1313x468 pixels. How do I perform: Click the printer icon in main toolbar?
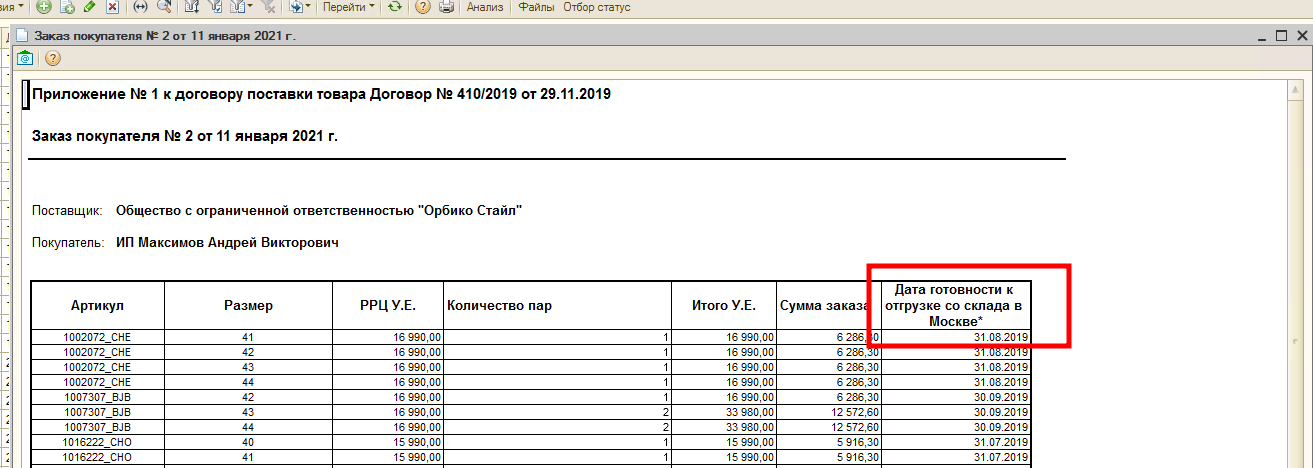tap(446, 7)
